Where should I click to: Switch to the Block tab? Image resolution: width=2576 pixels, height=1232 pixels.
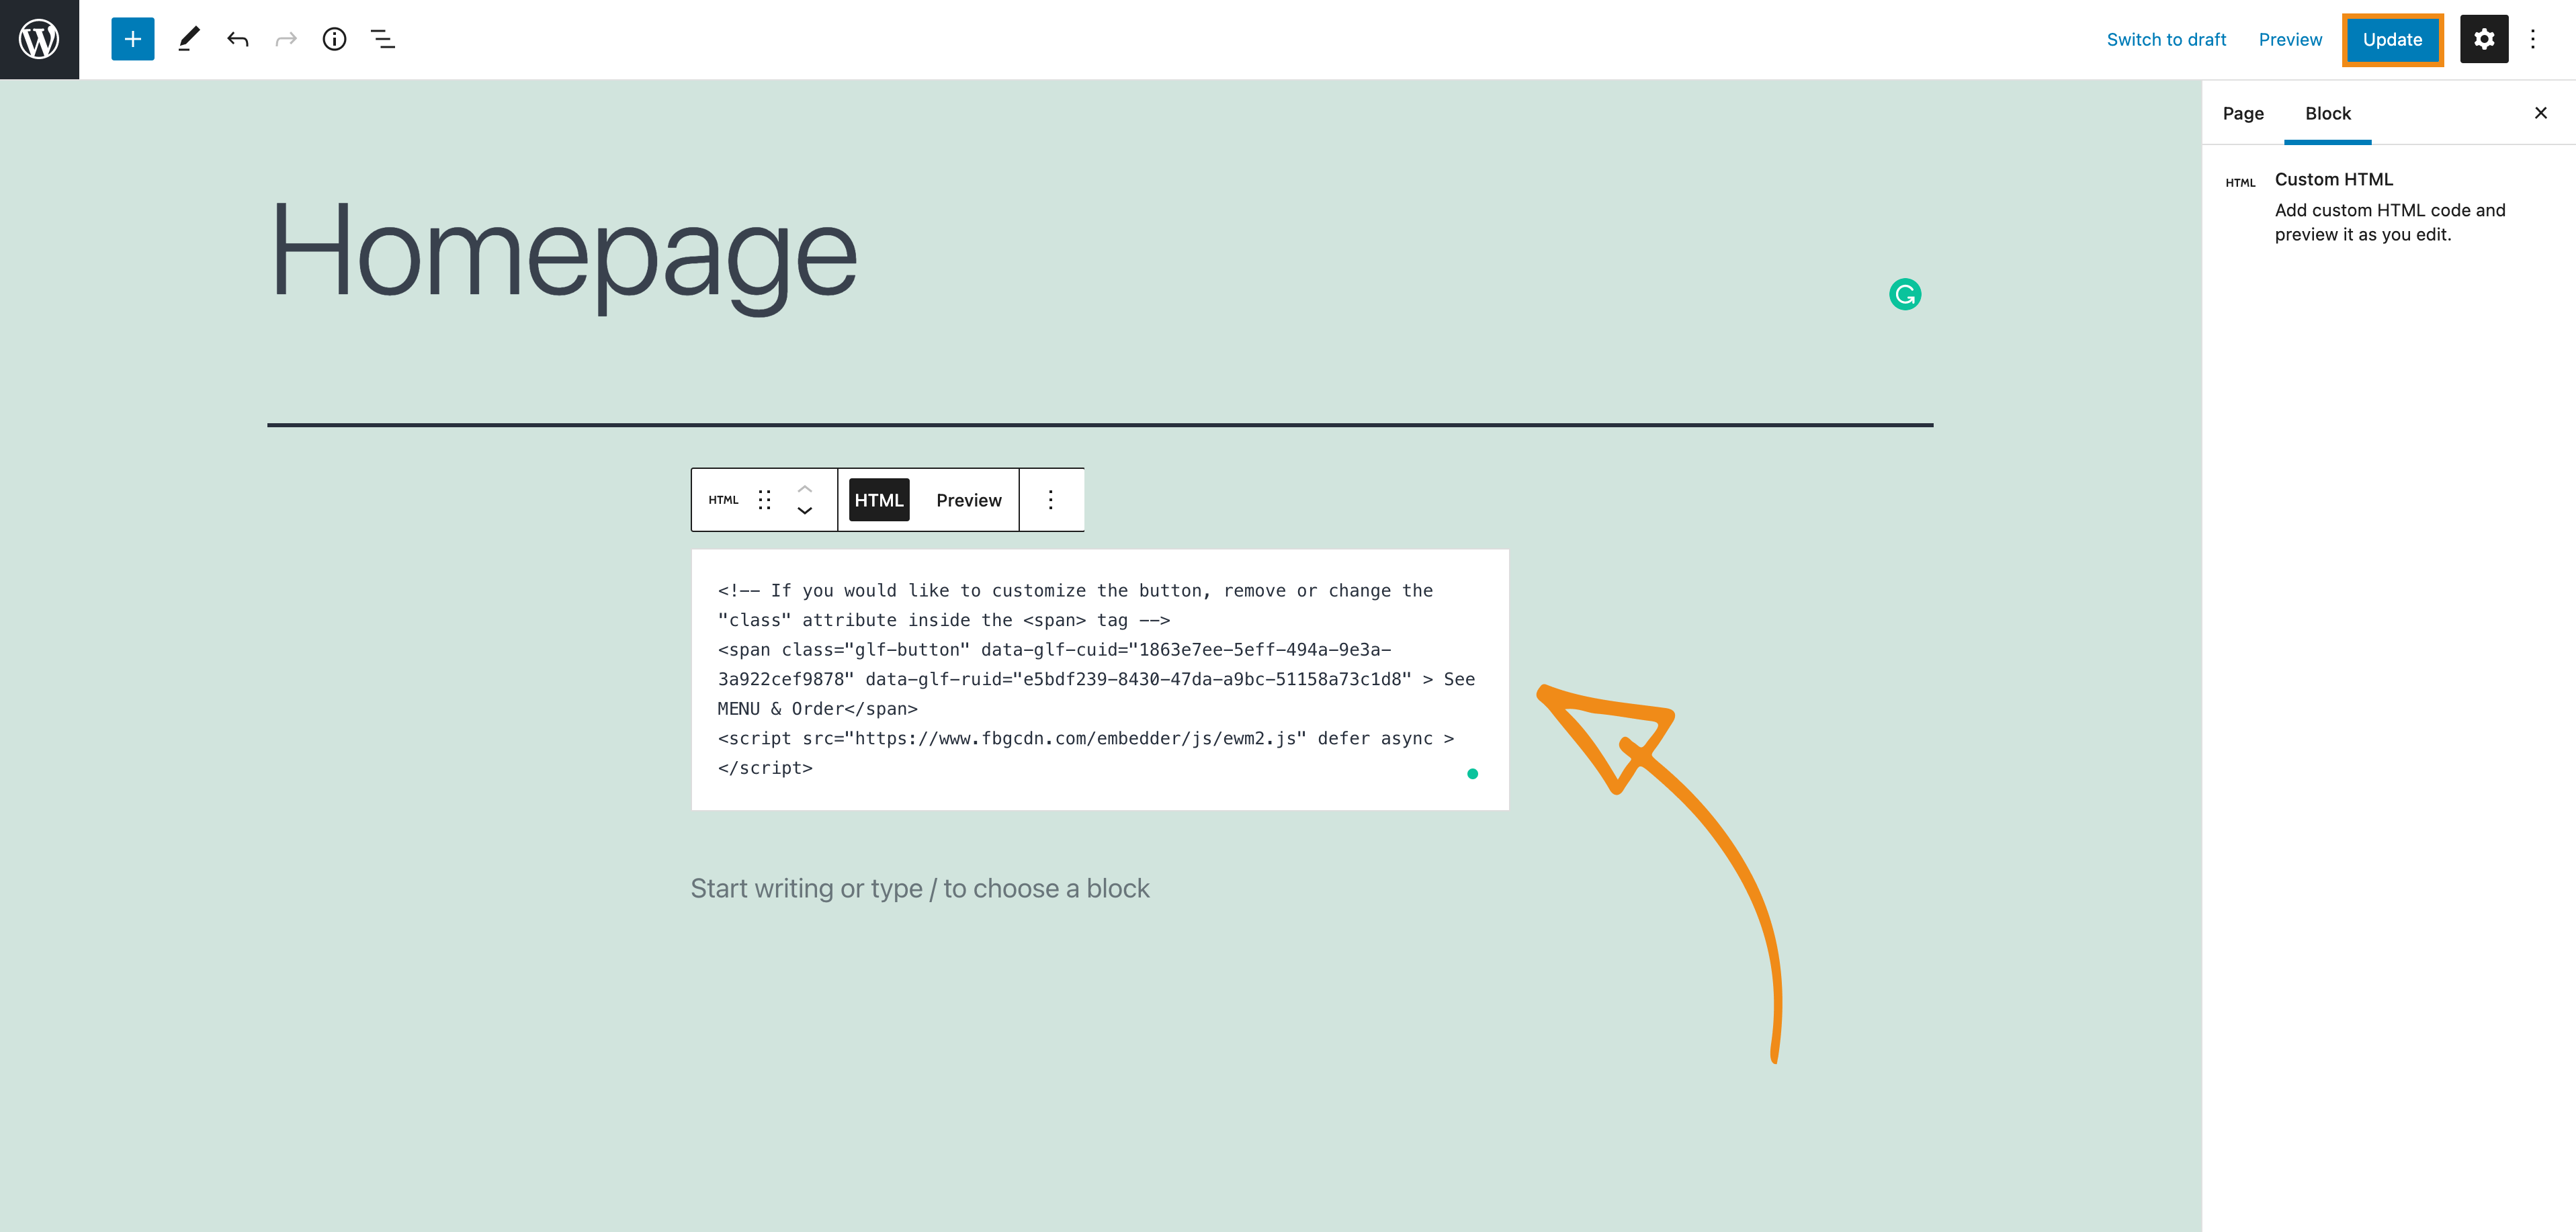(2328, 113)
